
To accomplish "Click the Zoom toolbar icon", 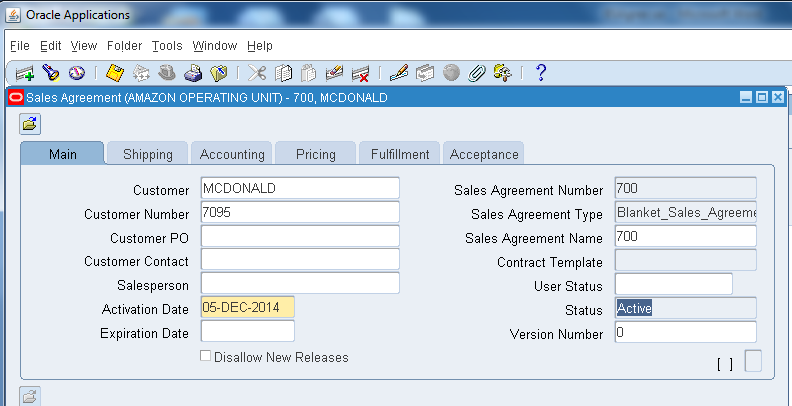I will tap(425, 74).
